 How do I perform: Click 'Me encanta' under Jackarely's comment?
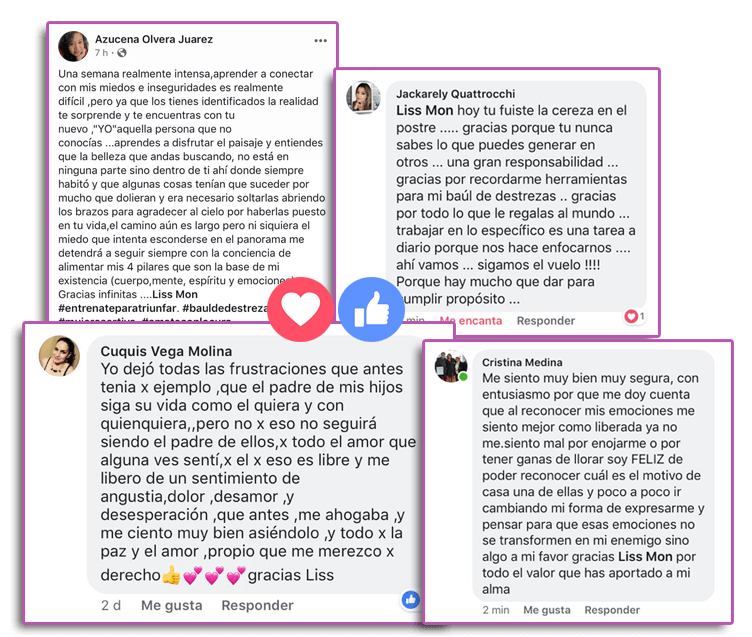471,320
